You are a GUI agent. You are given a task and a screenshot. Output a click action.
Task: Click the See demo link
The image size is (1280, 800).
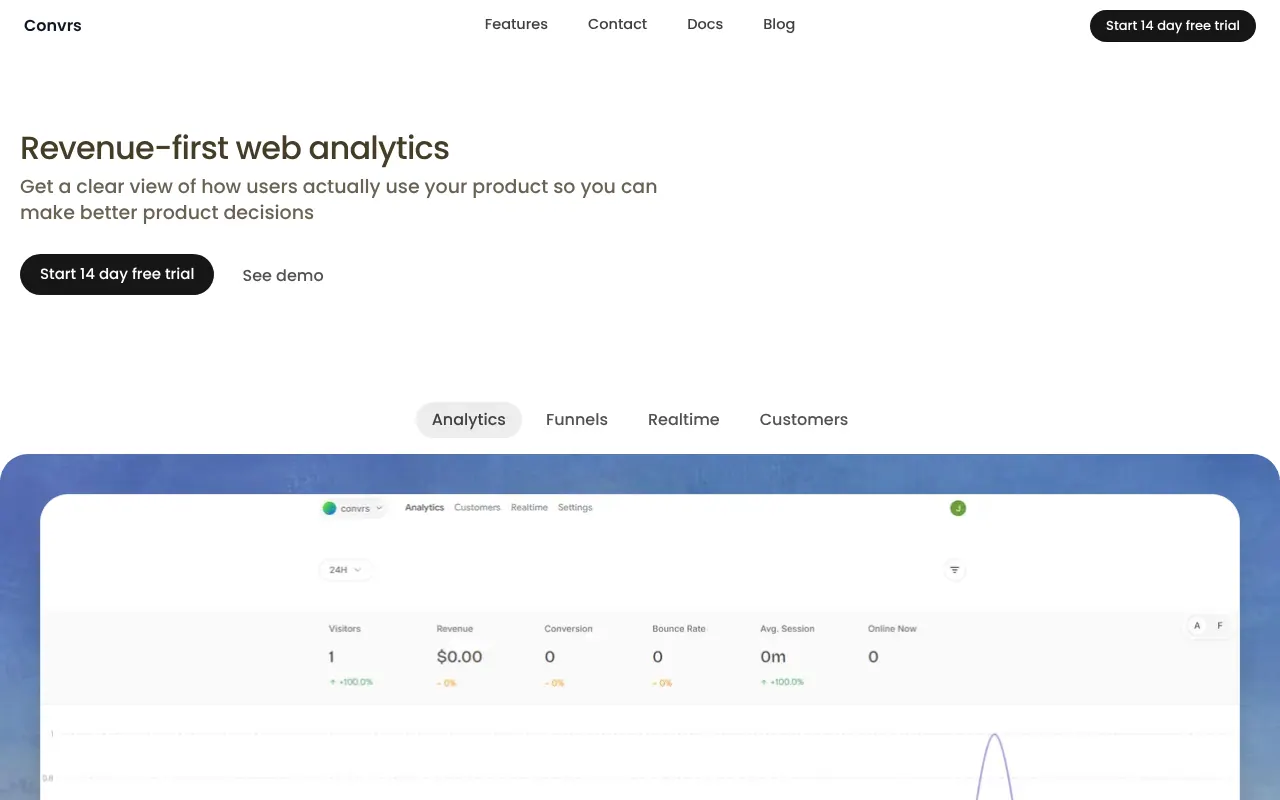(x=283, y=275)
